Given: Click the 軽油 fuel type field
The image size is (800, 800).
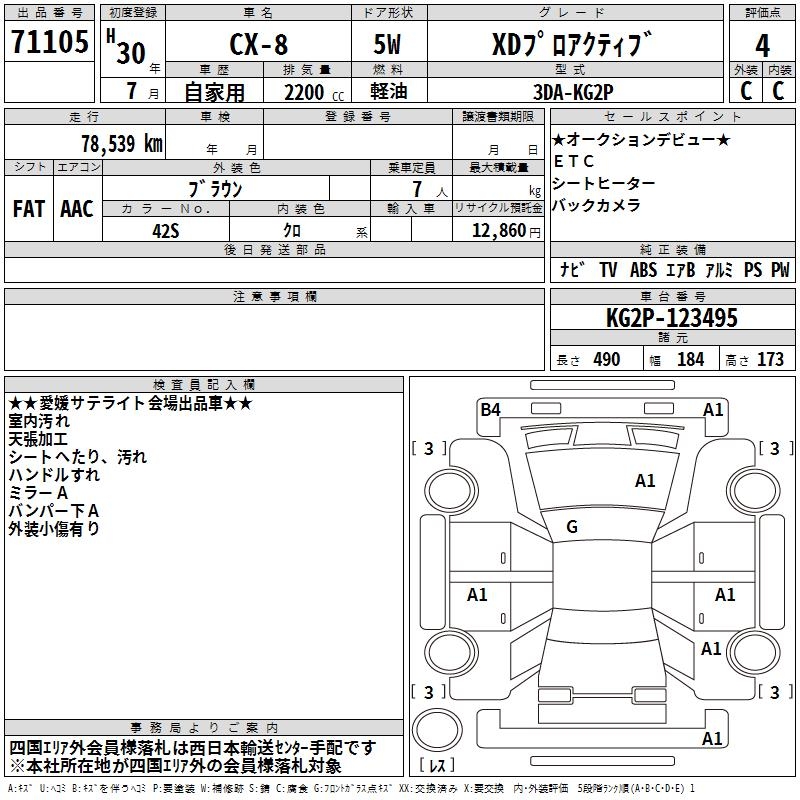Looking at the screenshot, I should click(x=389, y=91).
